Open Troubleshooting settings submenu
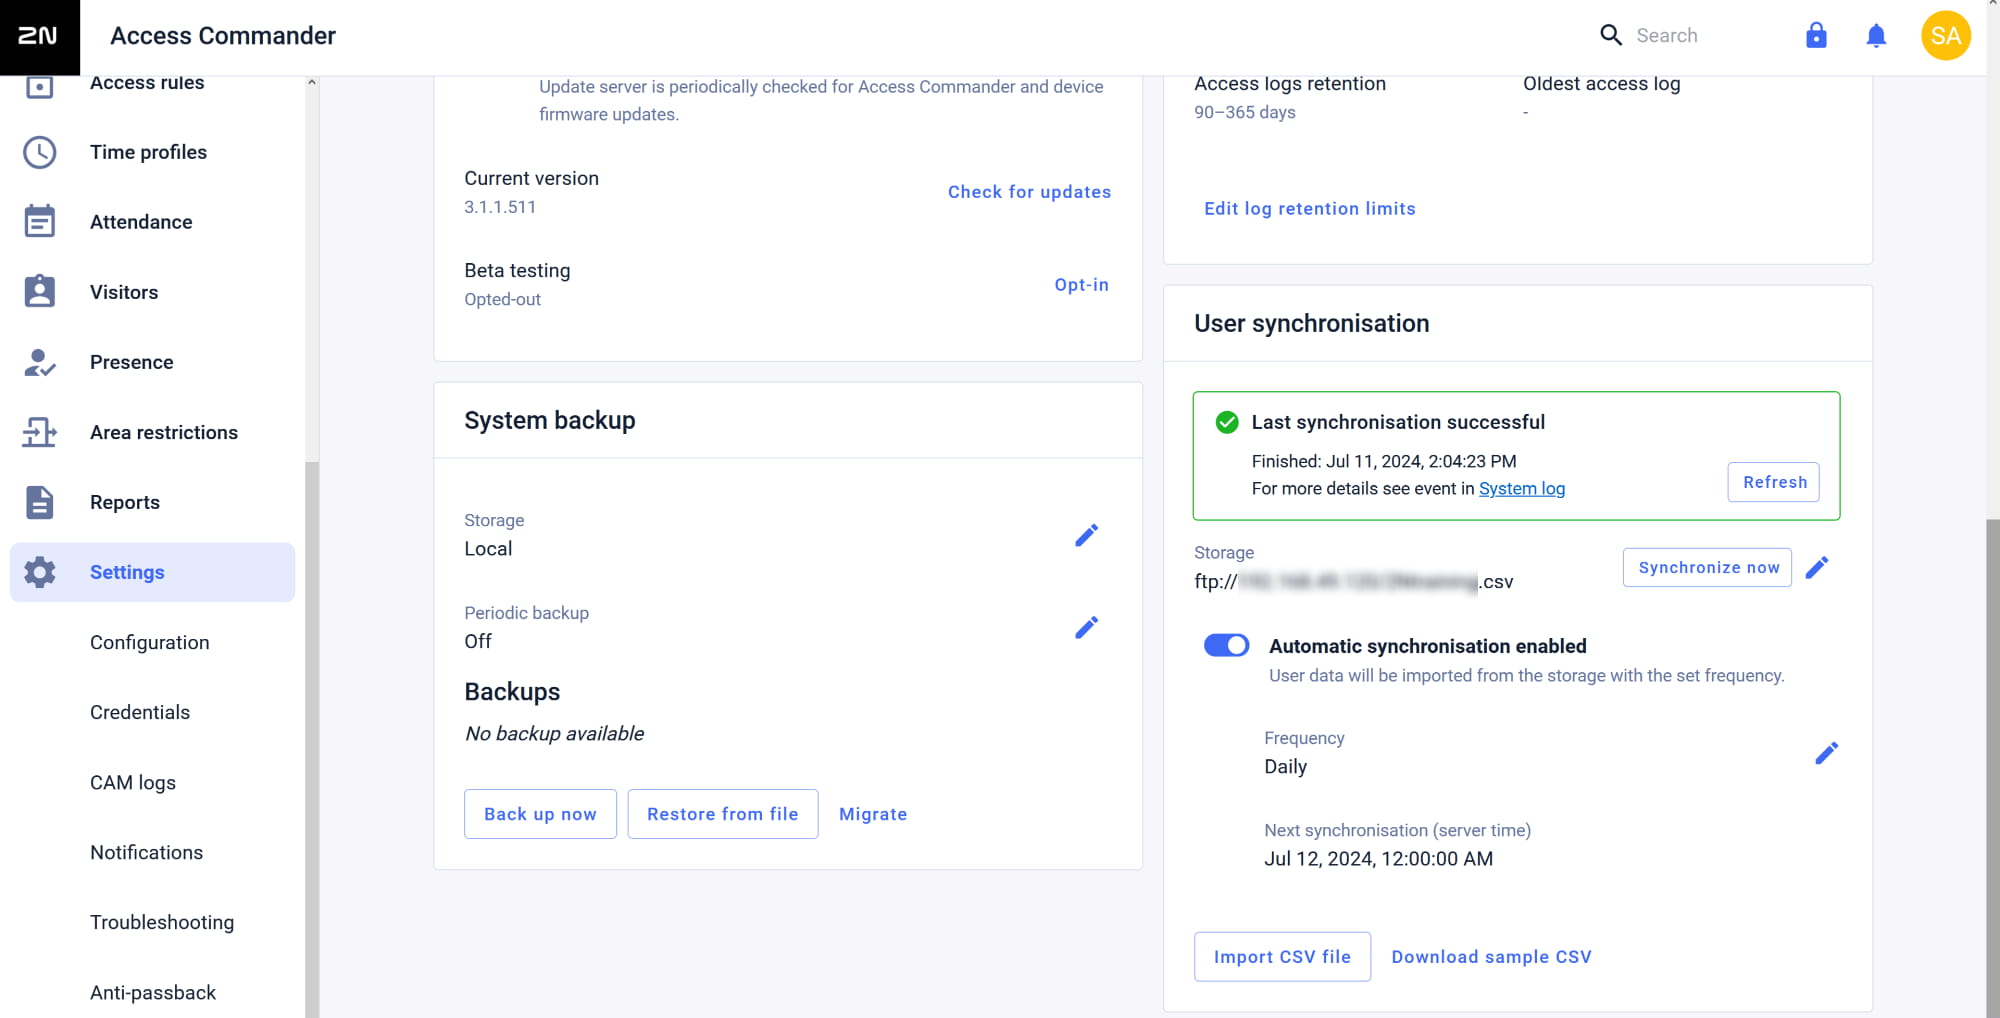 point(162,922)
